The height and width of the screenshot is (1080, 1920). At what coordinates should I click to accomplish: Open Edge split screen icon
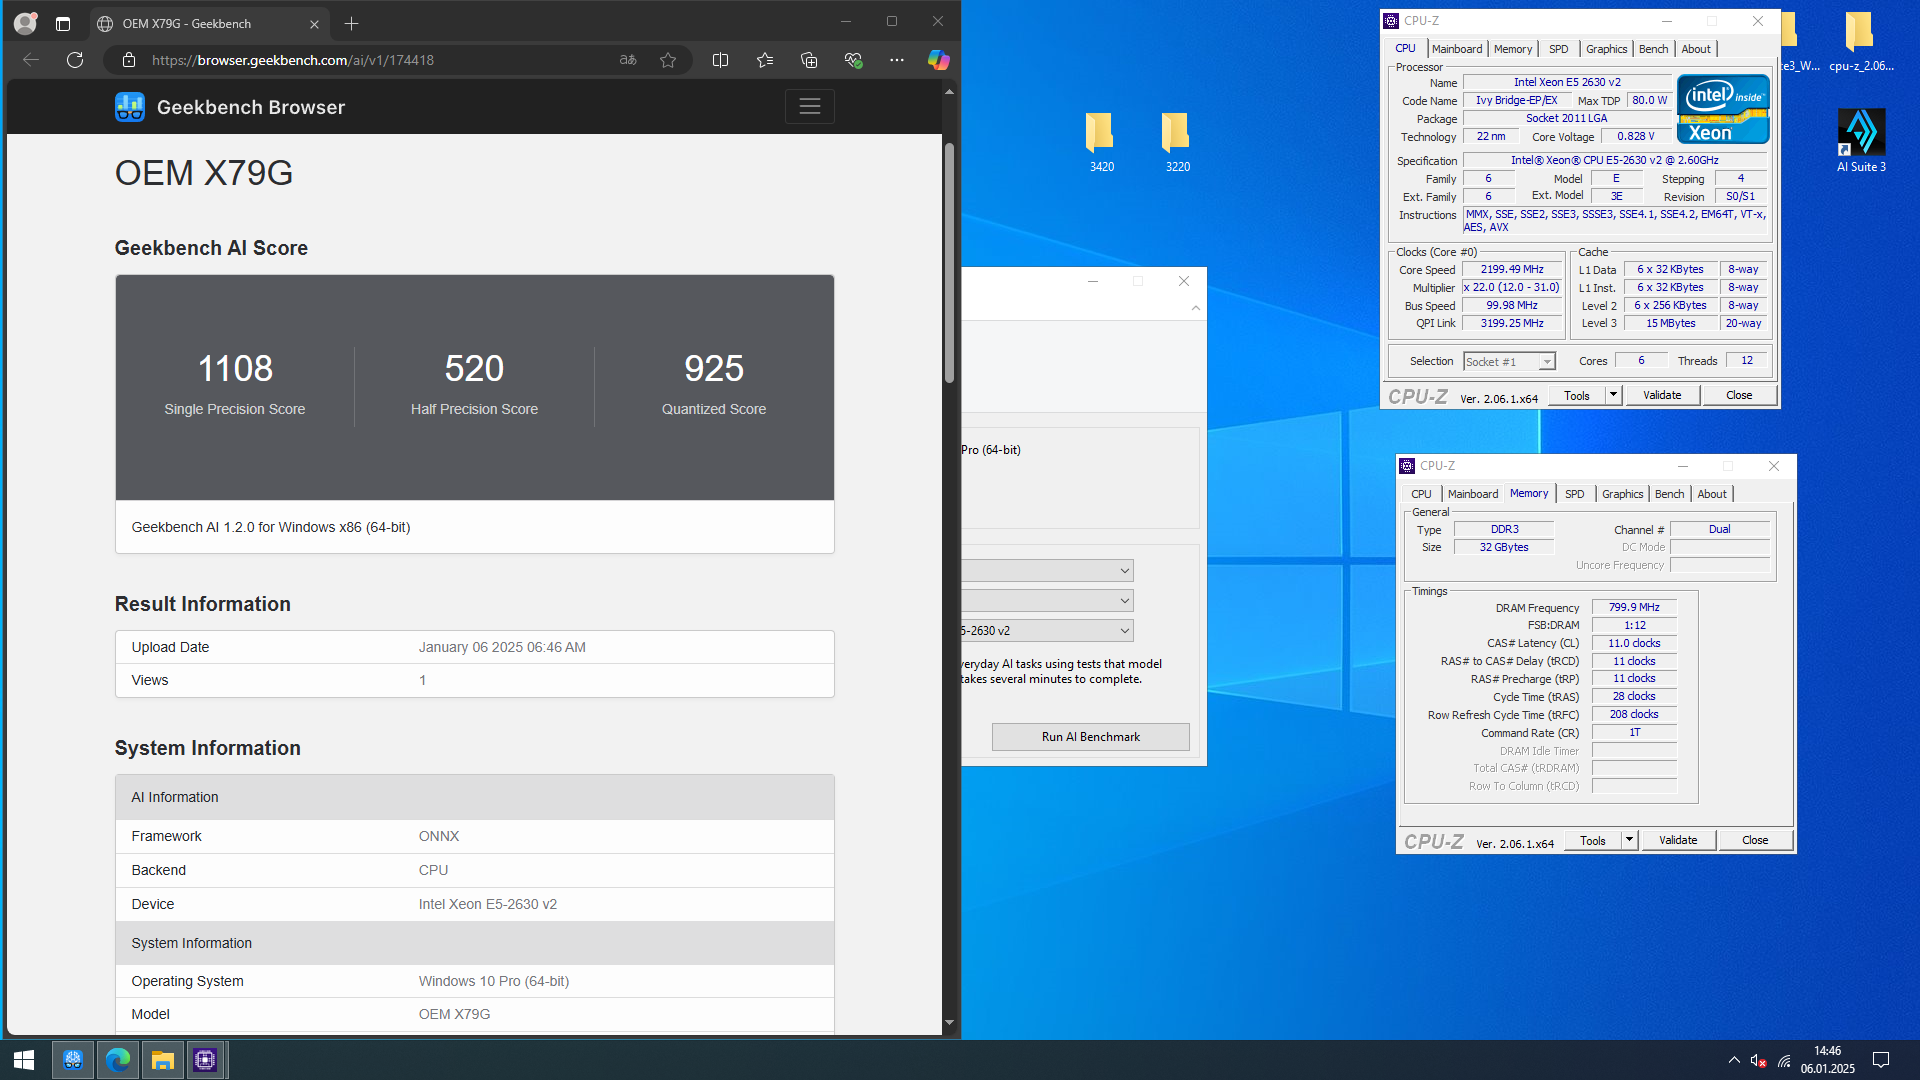click(720, 60)
